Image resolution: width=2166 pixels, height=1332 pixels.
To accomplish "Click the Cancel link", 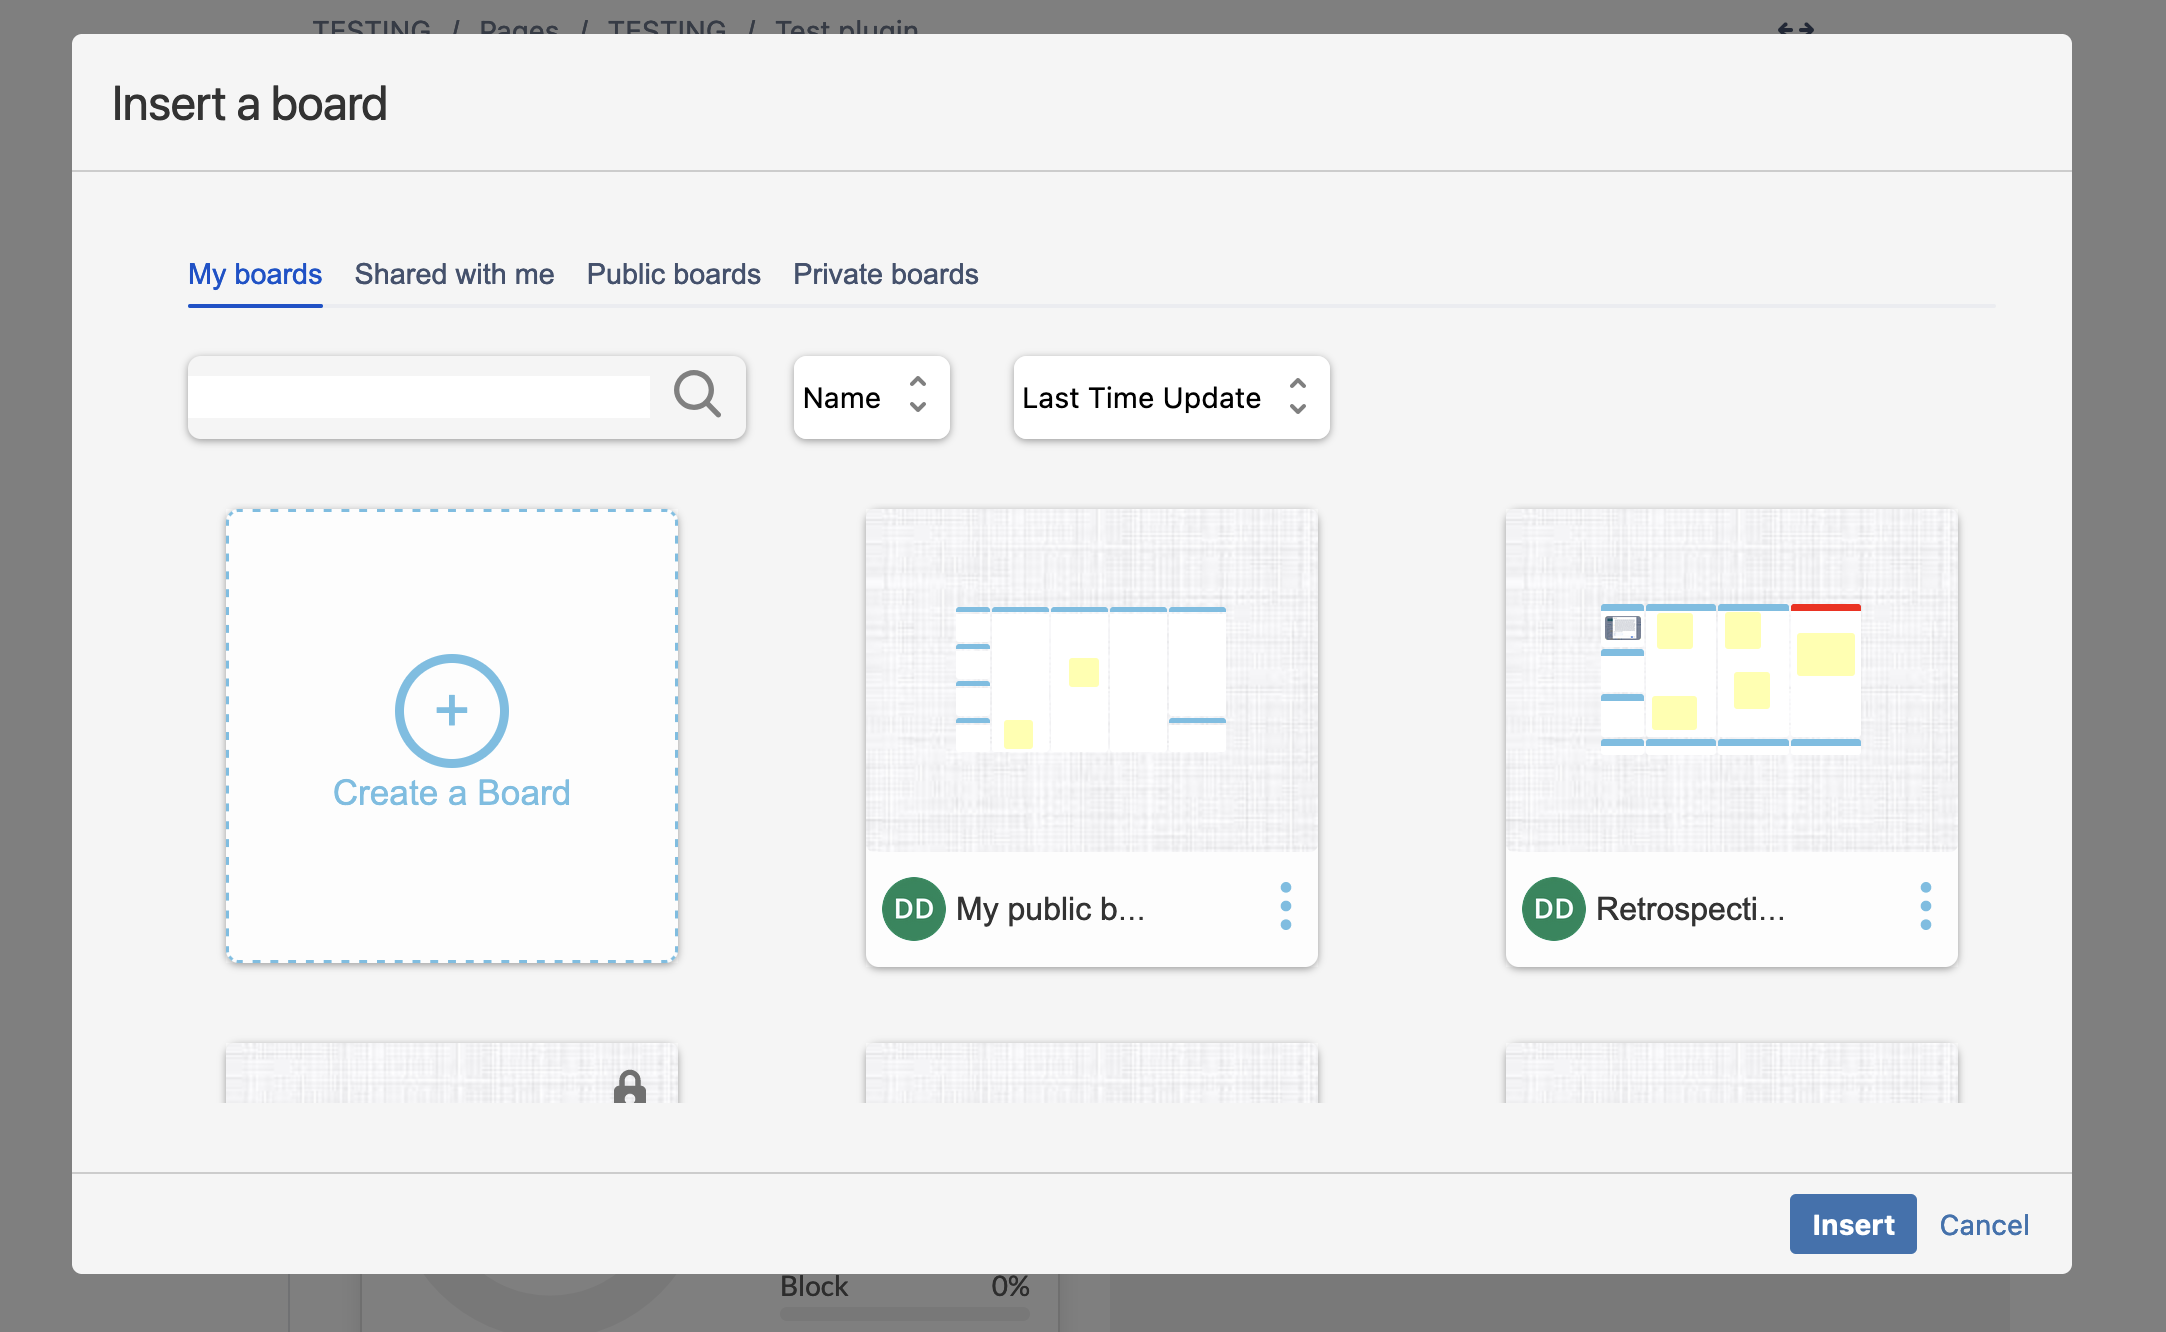I will coord(1984,1225).
